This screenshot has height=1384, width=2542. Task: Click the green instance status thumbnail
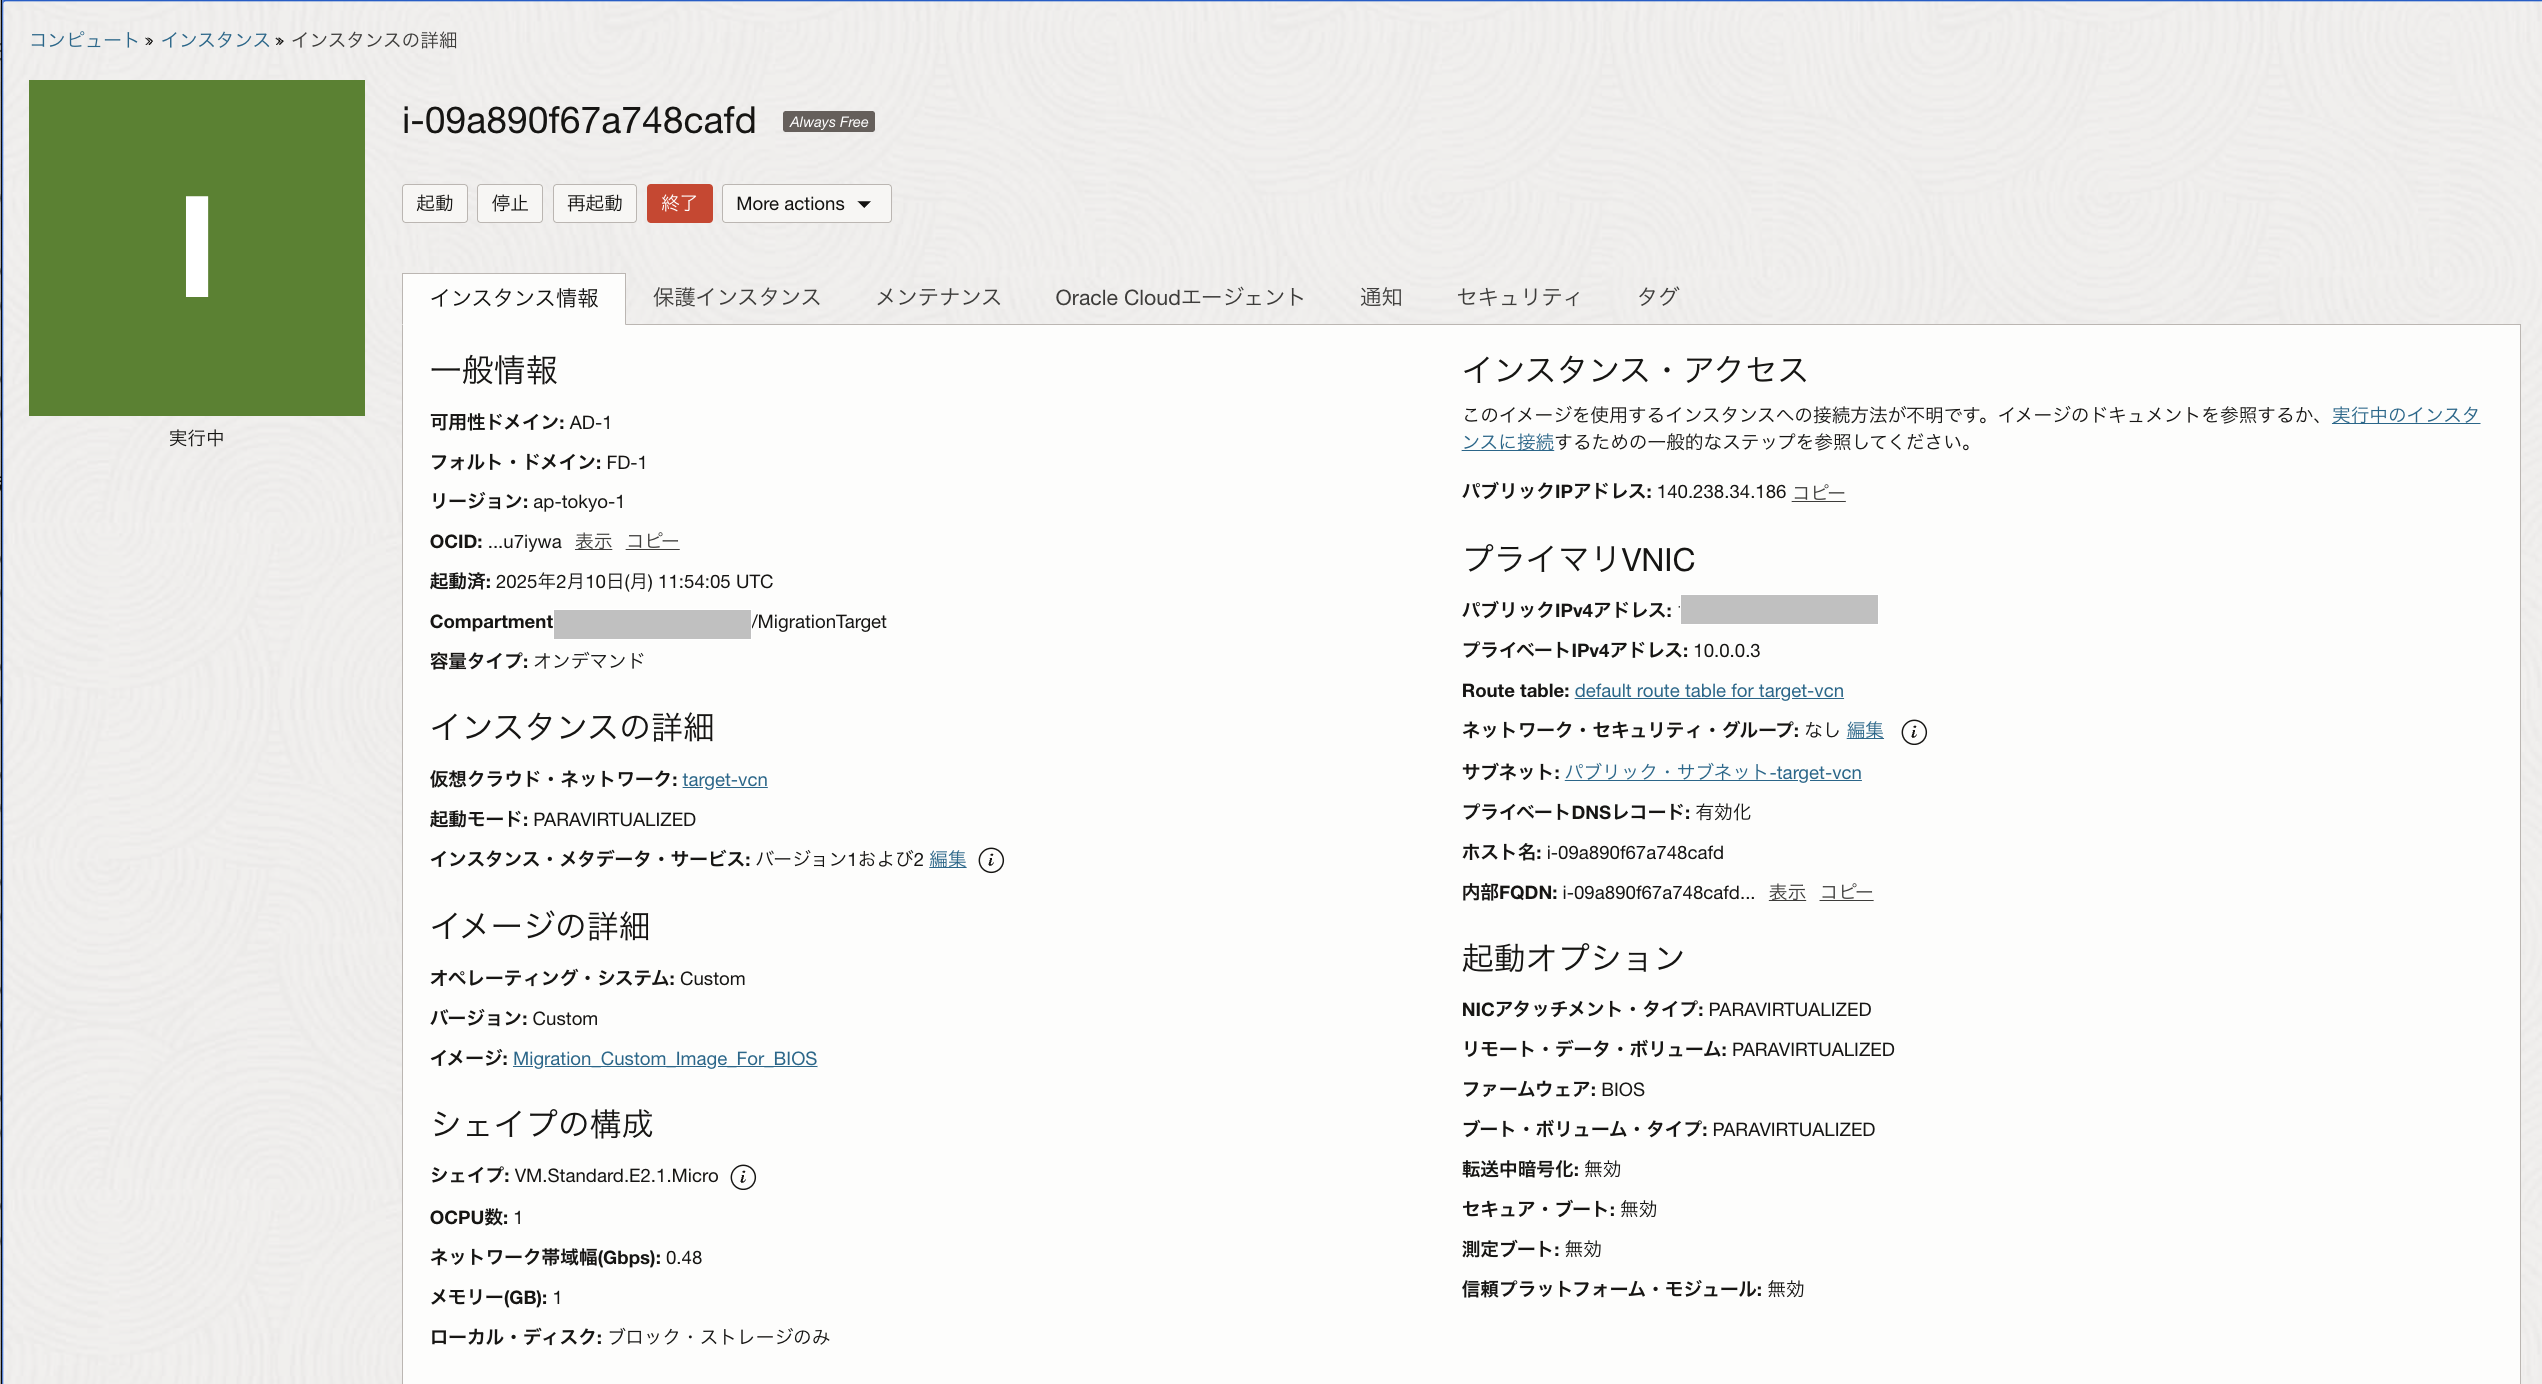coord(197,248)
